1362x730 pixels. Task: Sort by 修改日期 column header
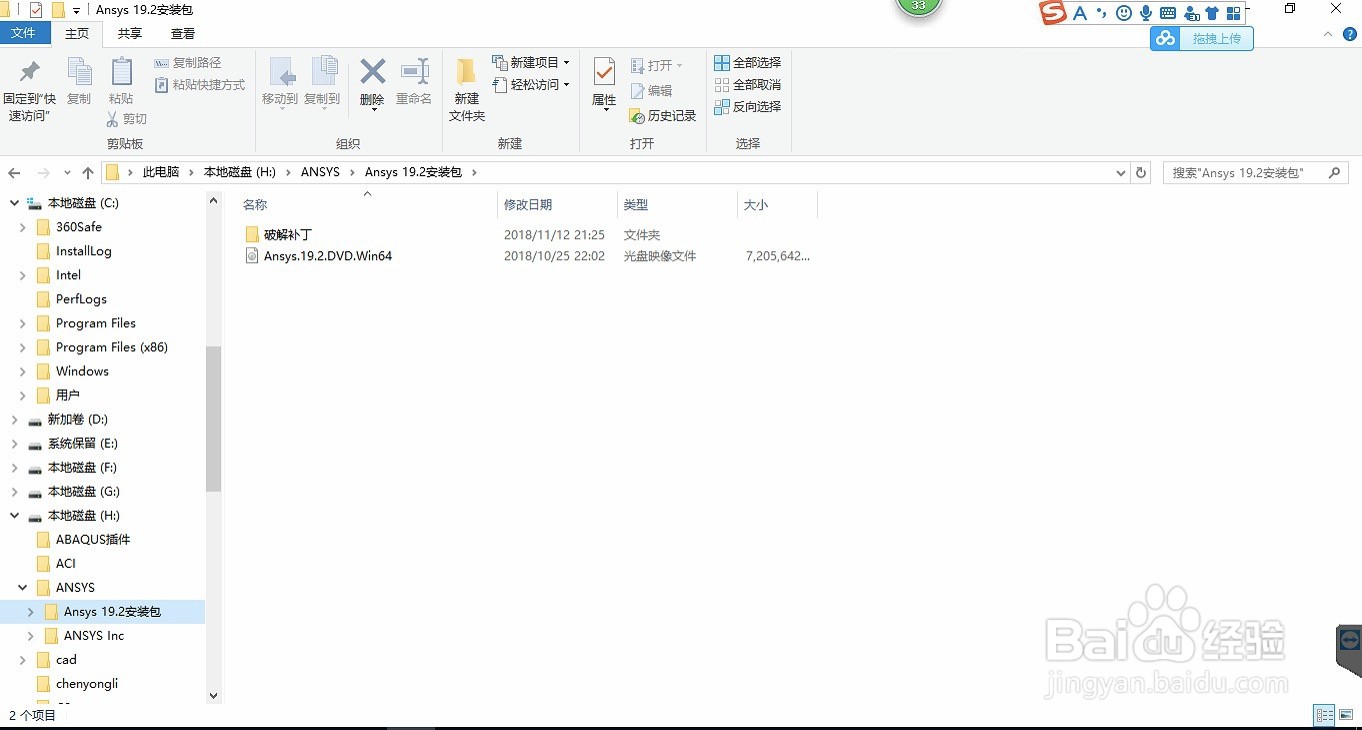pyautogui.click(x=557, y=205)
